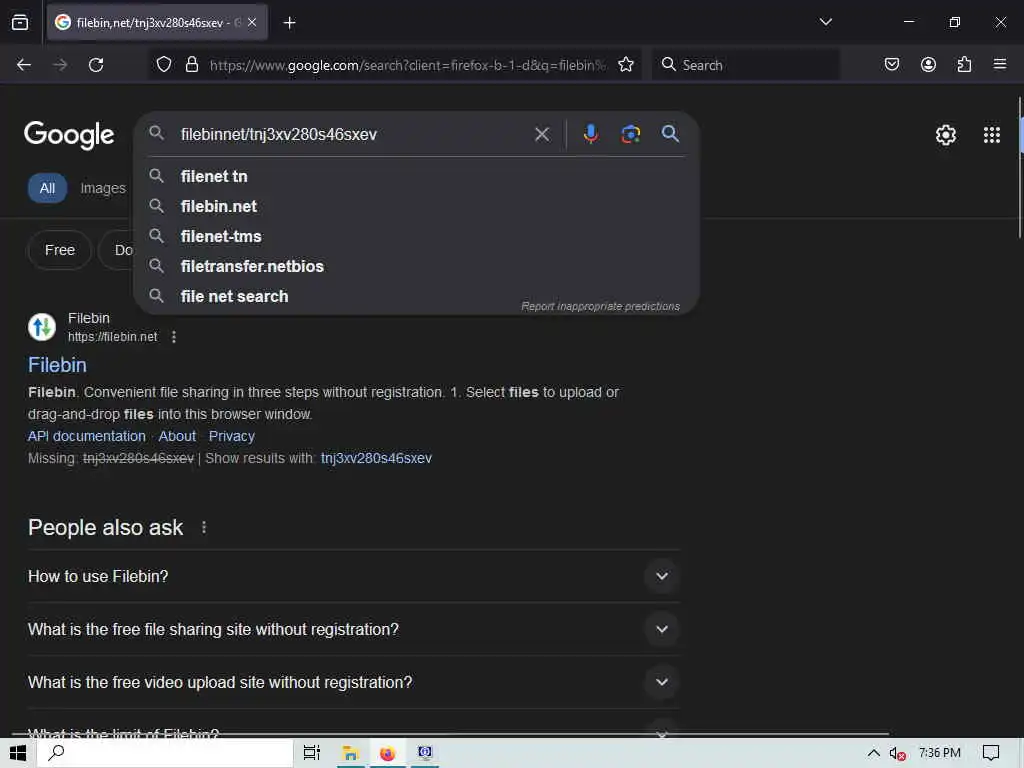The width and height of the screenshot is (1024, 768).
Task: Clear the Google search query
Action: tap(541, 135)
